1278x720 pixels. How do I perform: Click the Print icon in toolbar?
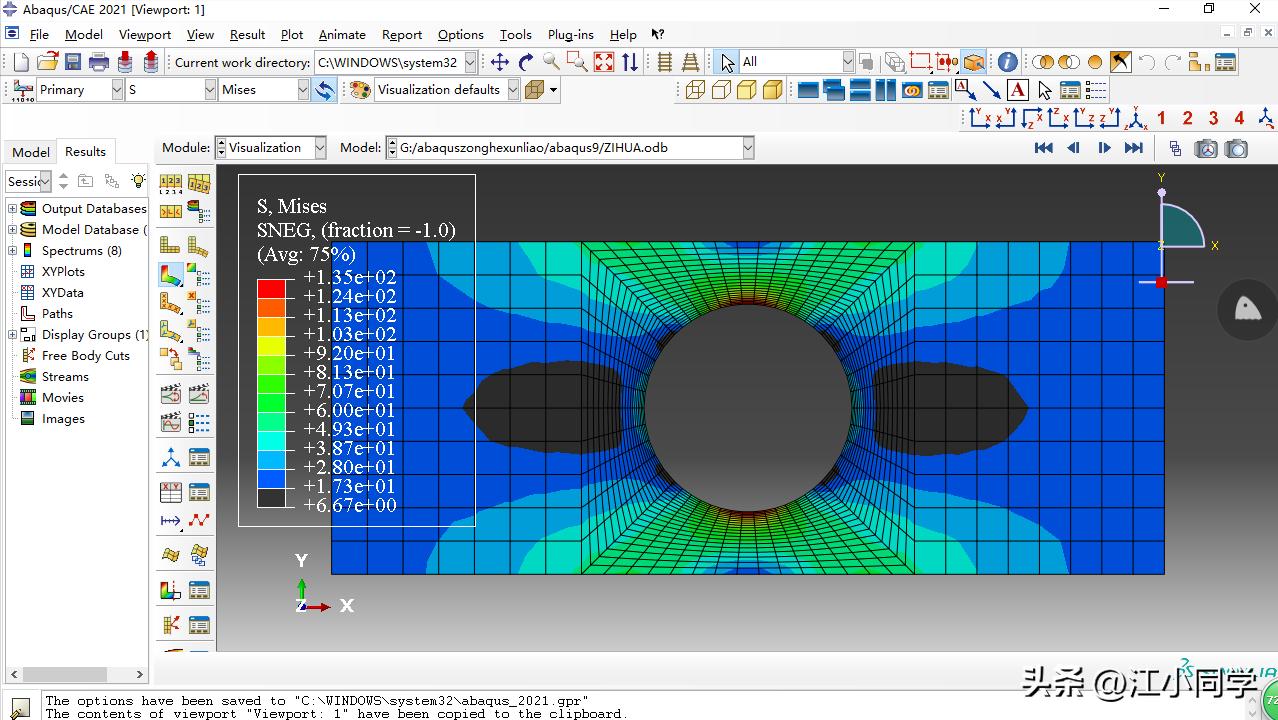[99, 62]
